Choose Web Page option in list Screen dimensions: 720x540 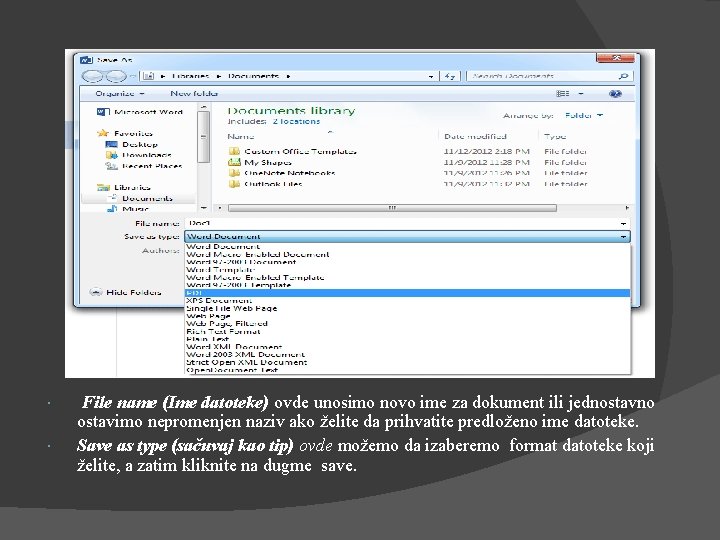(x=408, y=316)
